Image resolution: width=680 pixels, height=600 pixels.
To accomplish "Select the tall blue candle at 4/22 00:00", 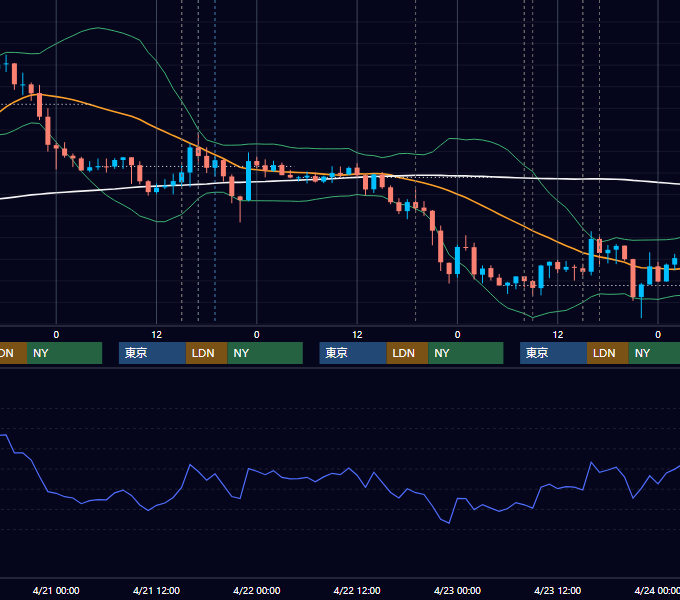I will point(248,180).
